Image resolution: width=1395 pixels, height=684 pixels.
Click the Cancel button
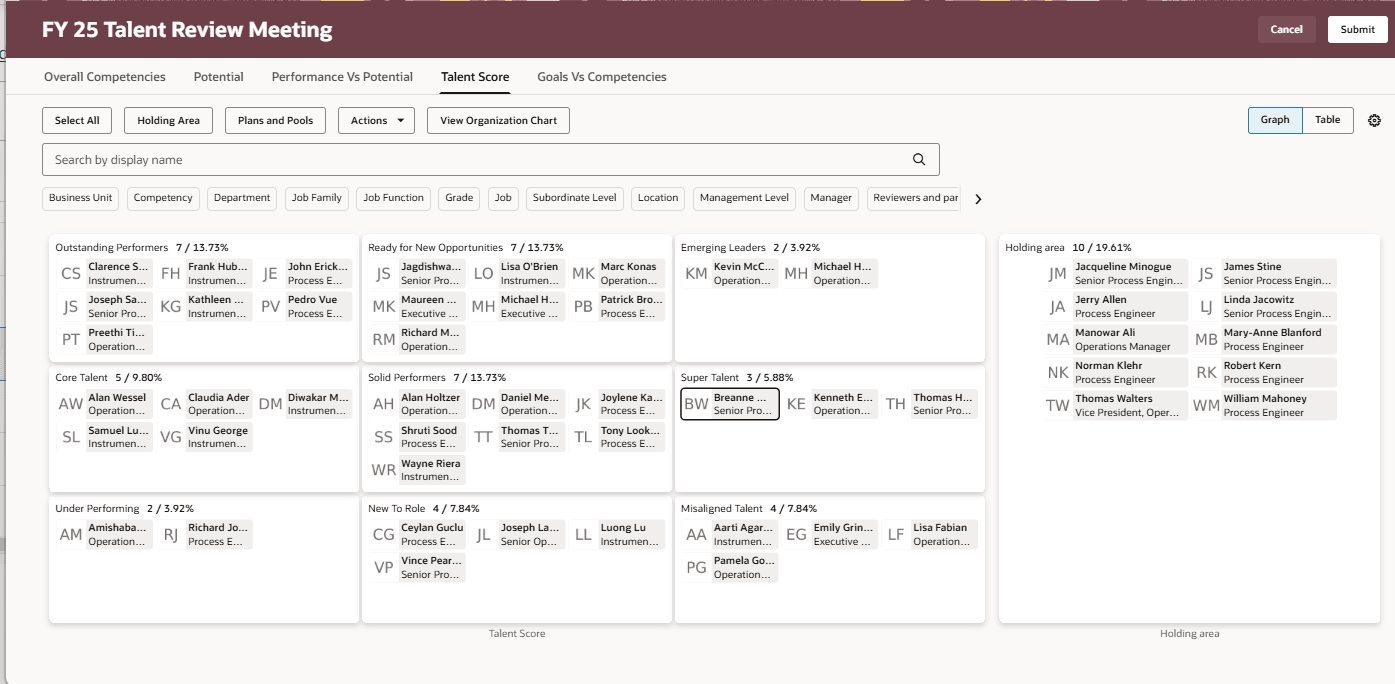click(1287, 30)
